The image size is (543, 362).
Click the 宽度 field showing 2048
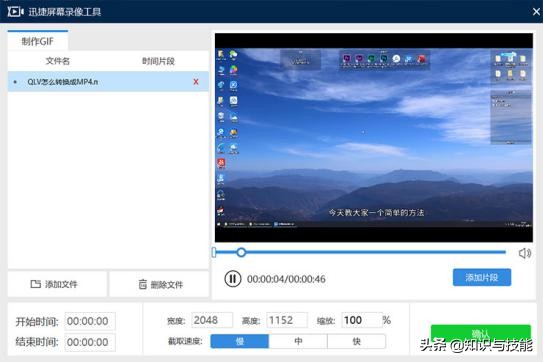(x=212, y=320)
